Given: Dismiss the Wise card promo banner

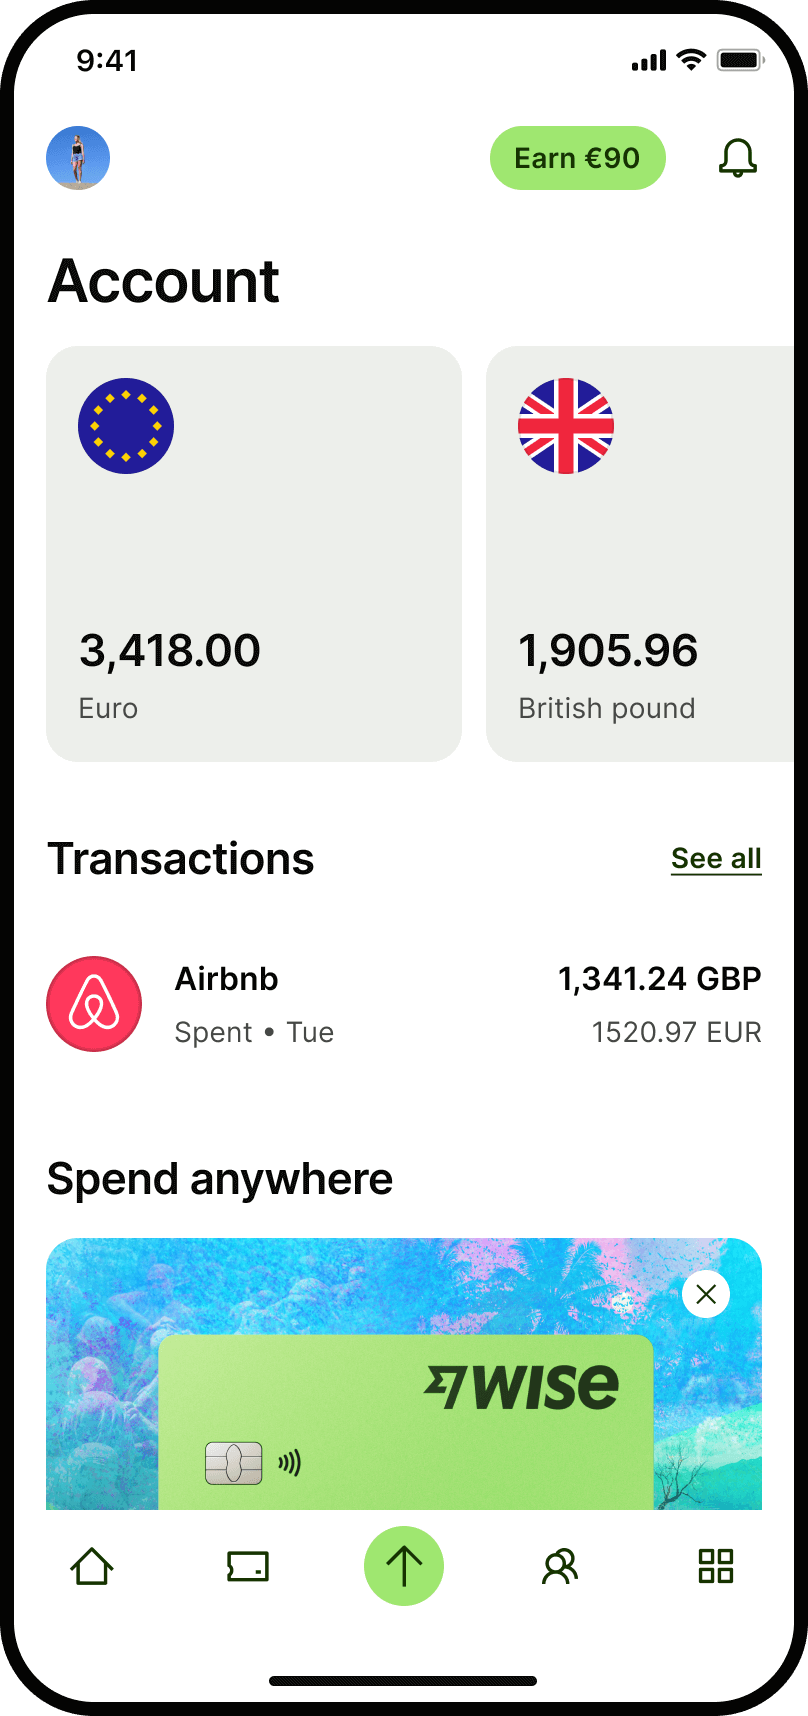Looking at the screenshot, I should pos(706,1294).
